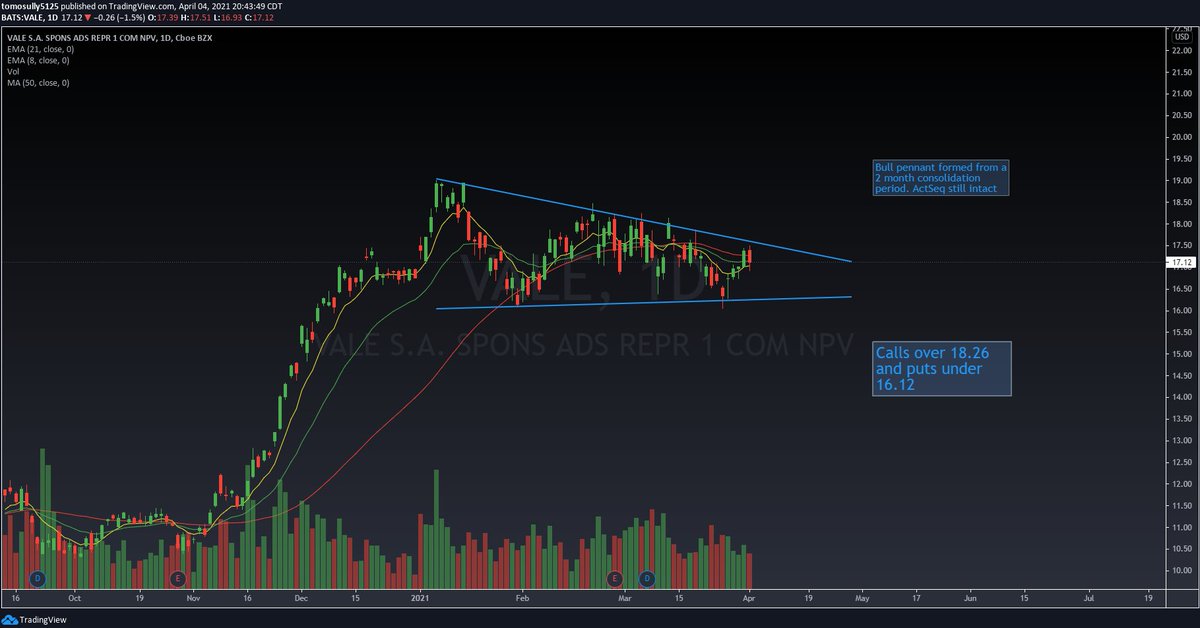The image size is (1200, 628).
Task: Click the 13.00 price axis label
Action: pyautogui.click(x=1180, y=441)
